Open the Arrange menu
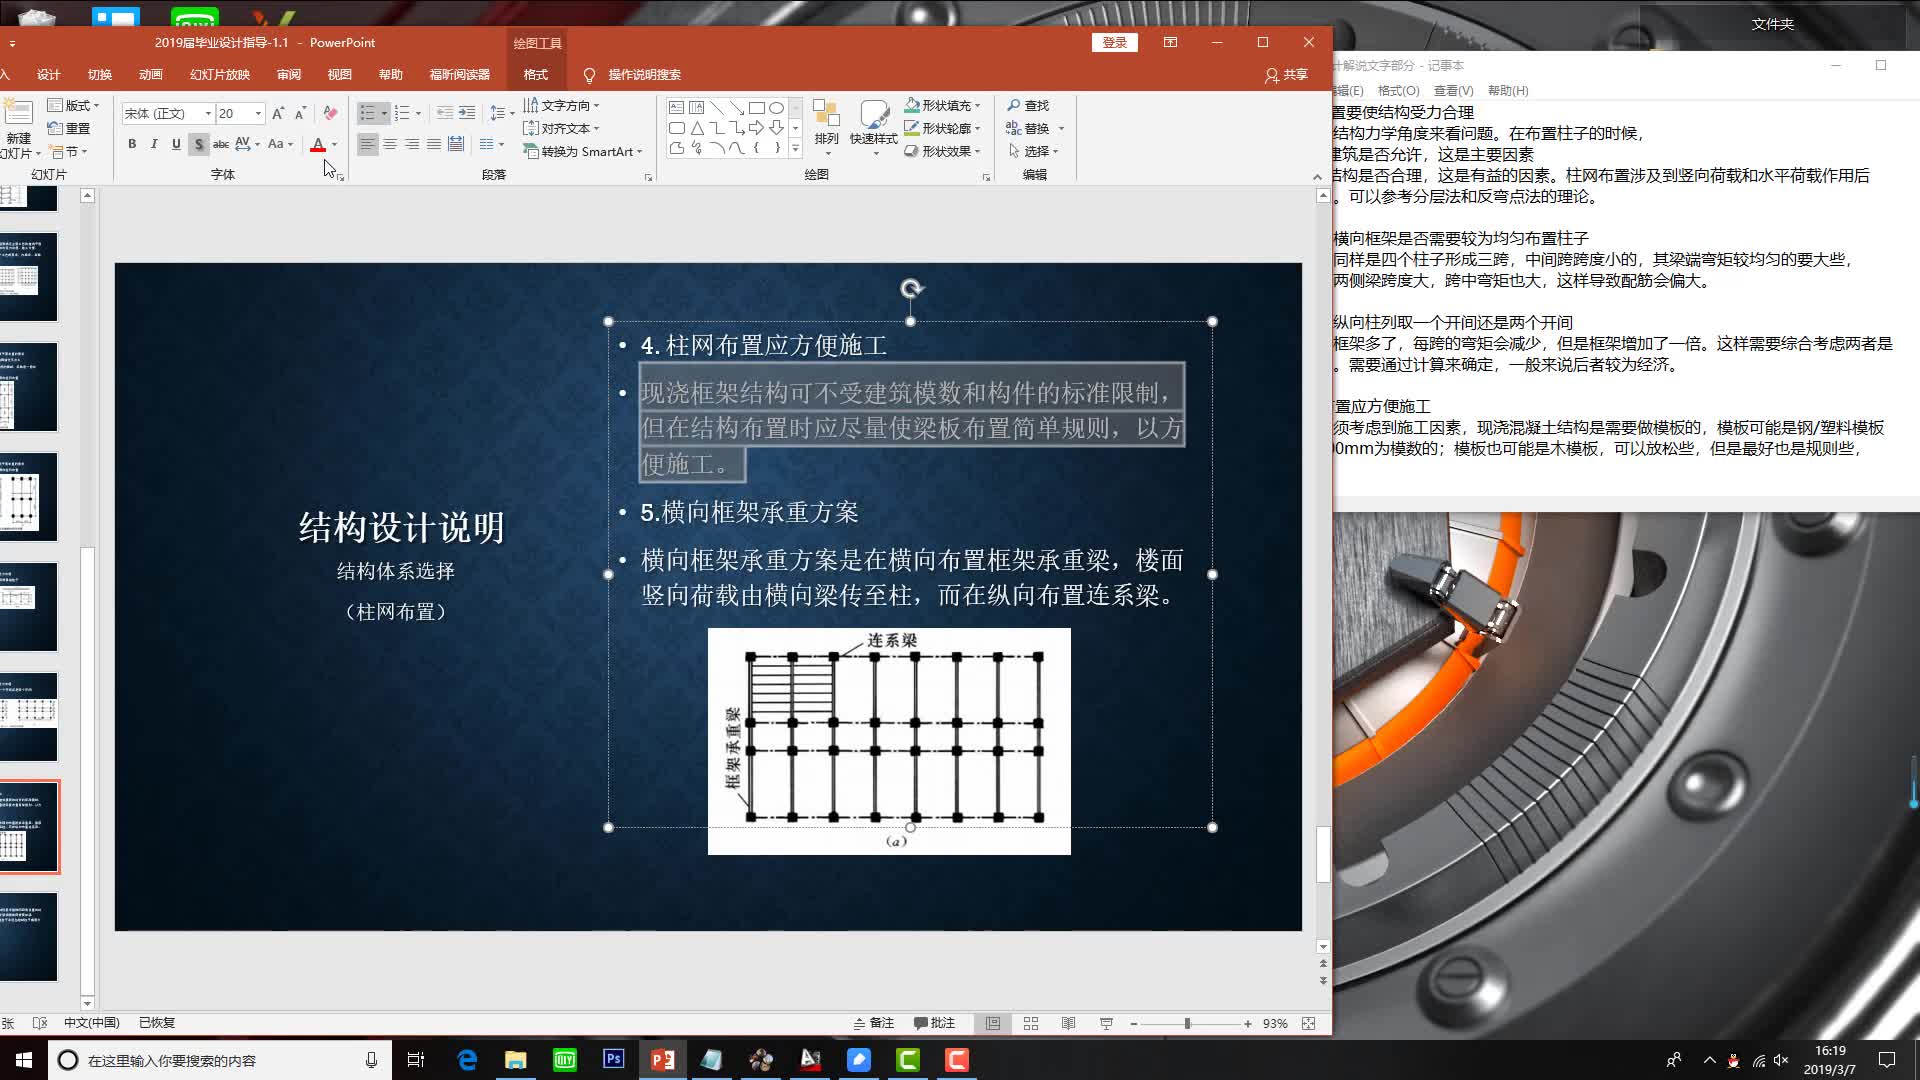The width and height of the screenshot is (1920, 1080). [827, 127]
